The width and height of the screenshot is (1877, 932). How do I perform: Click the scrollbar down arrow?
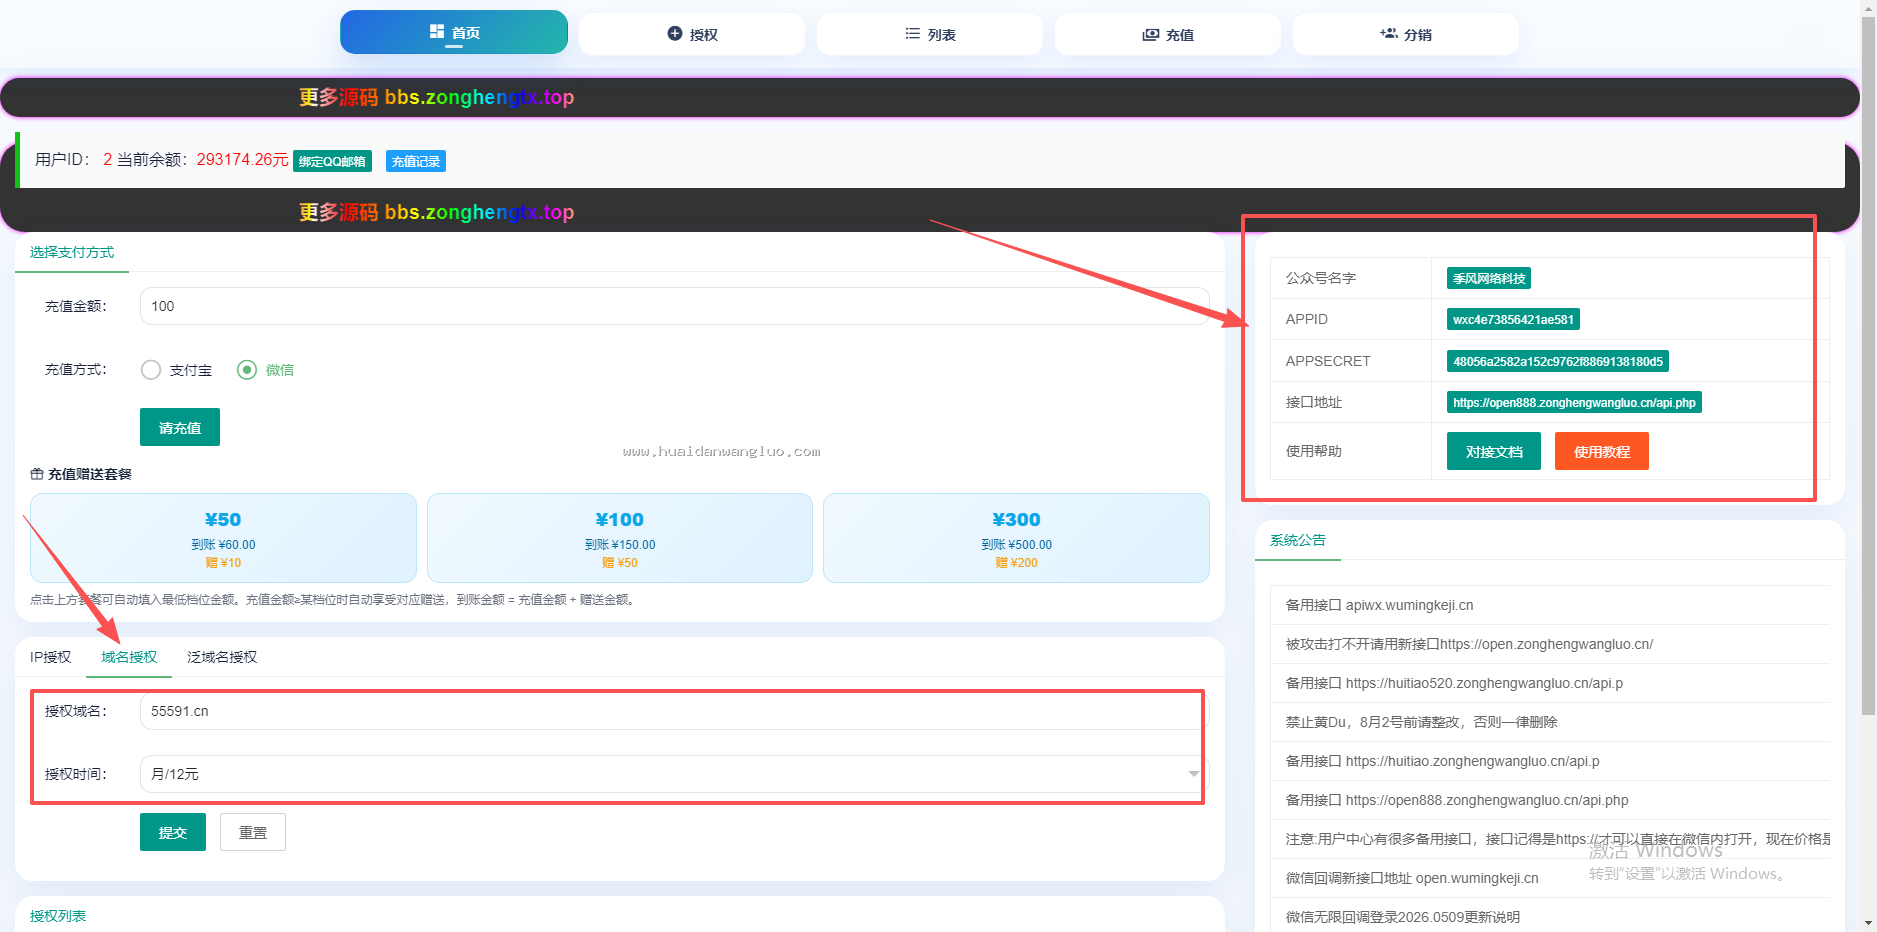(x=1868, y=924)
